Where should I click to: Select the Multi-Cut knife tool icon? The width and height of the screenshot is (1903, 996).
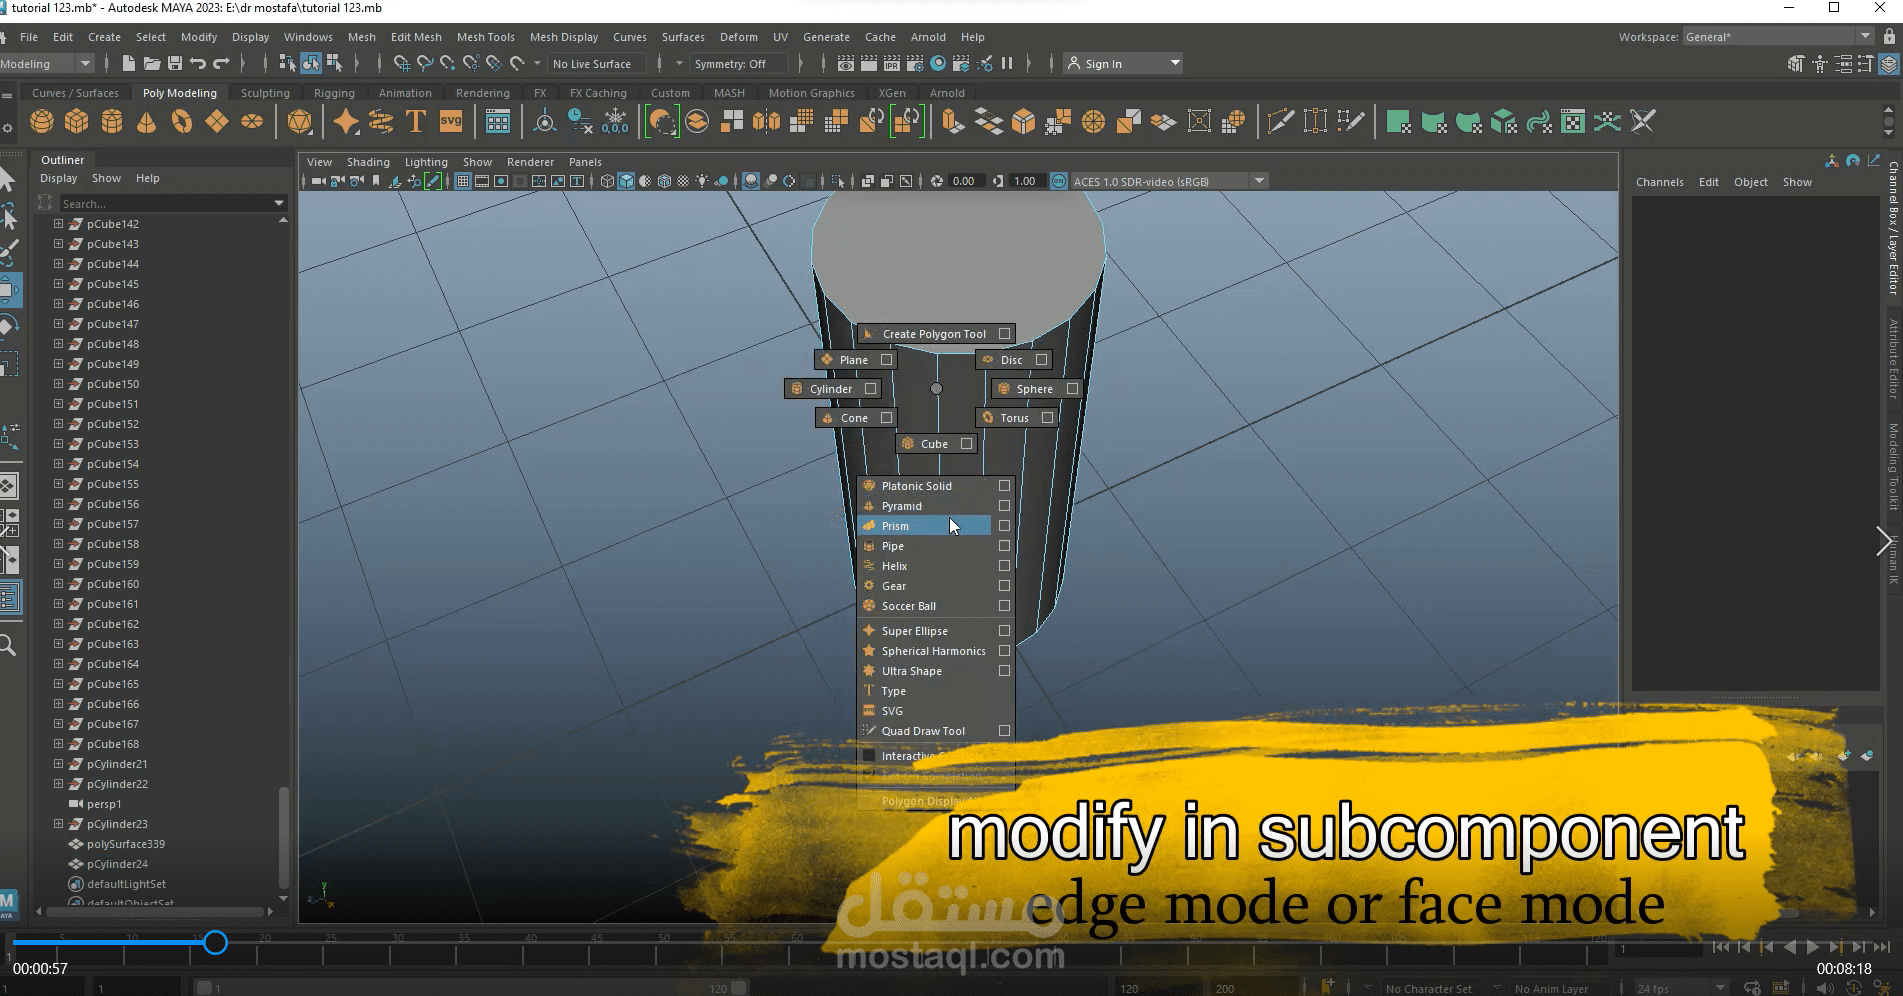(1280, 122)
